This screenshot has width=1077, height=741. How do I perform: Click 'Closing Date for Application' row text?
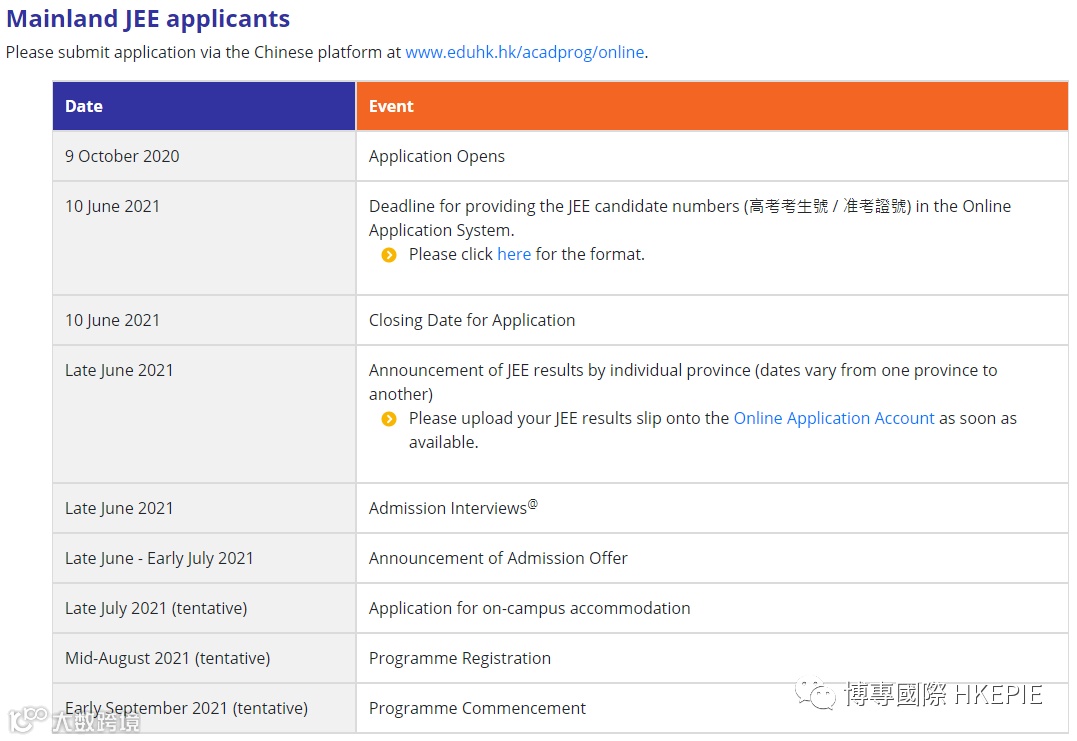click(x=471, y=320)
